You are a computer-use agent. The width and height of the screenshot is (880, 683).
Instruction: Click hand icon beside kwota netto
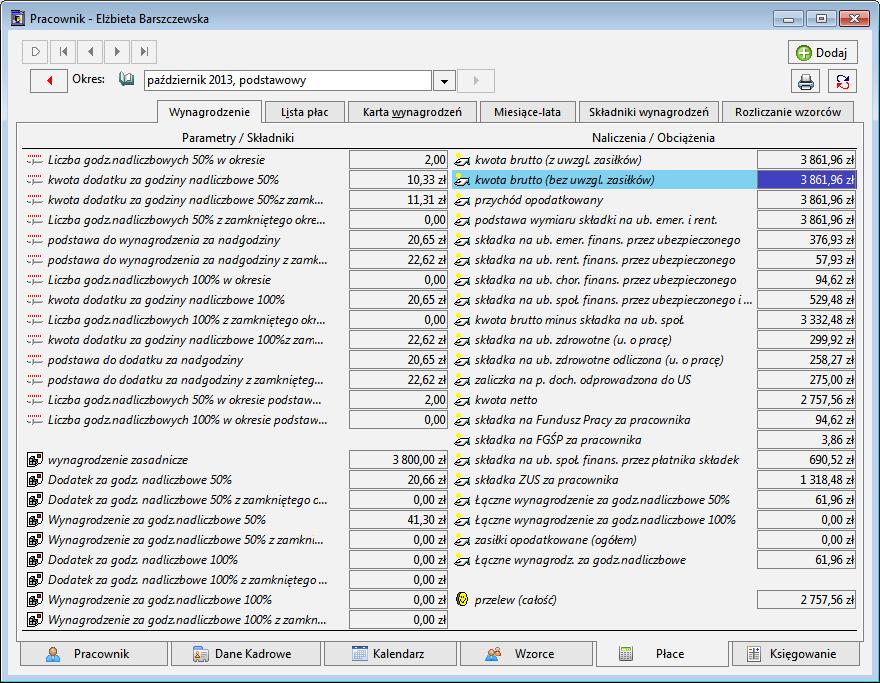tap(461, 400)
